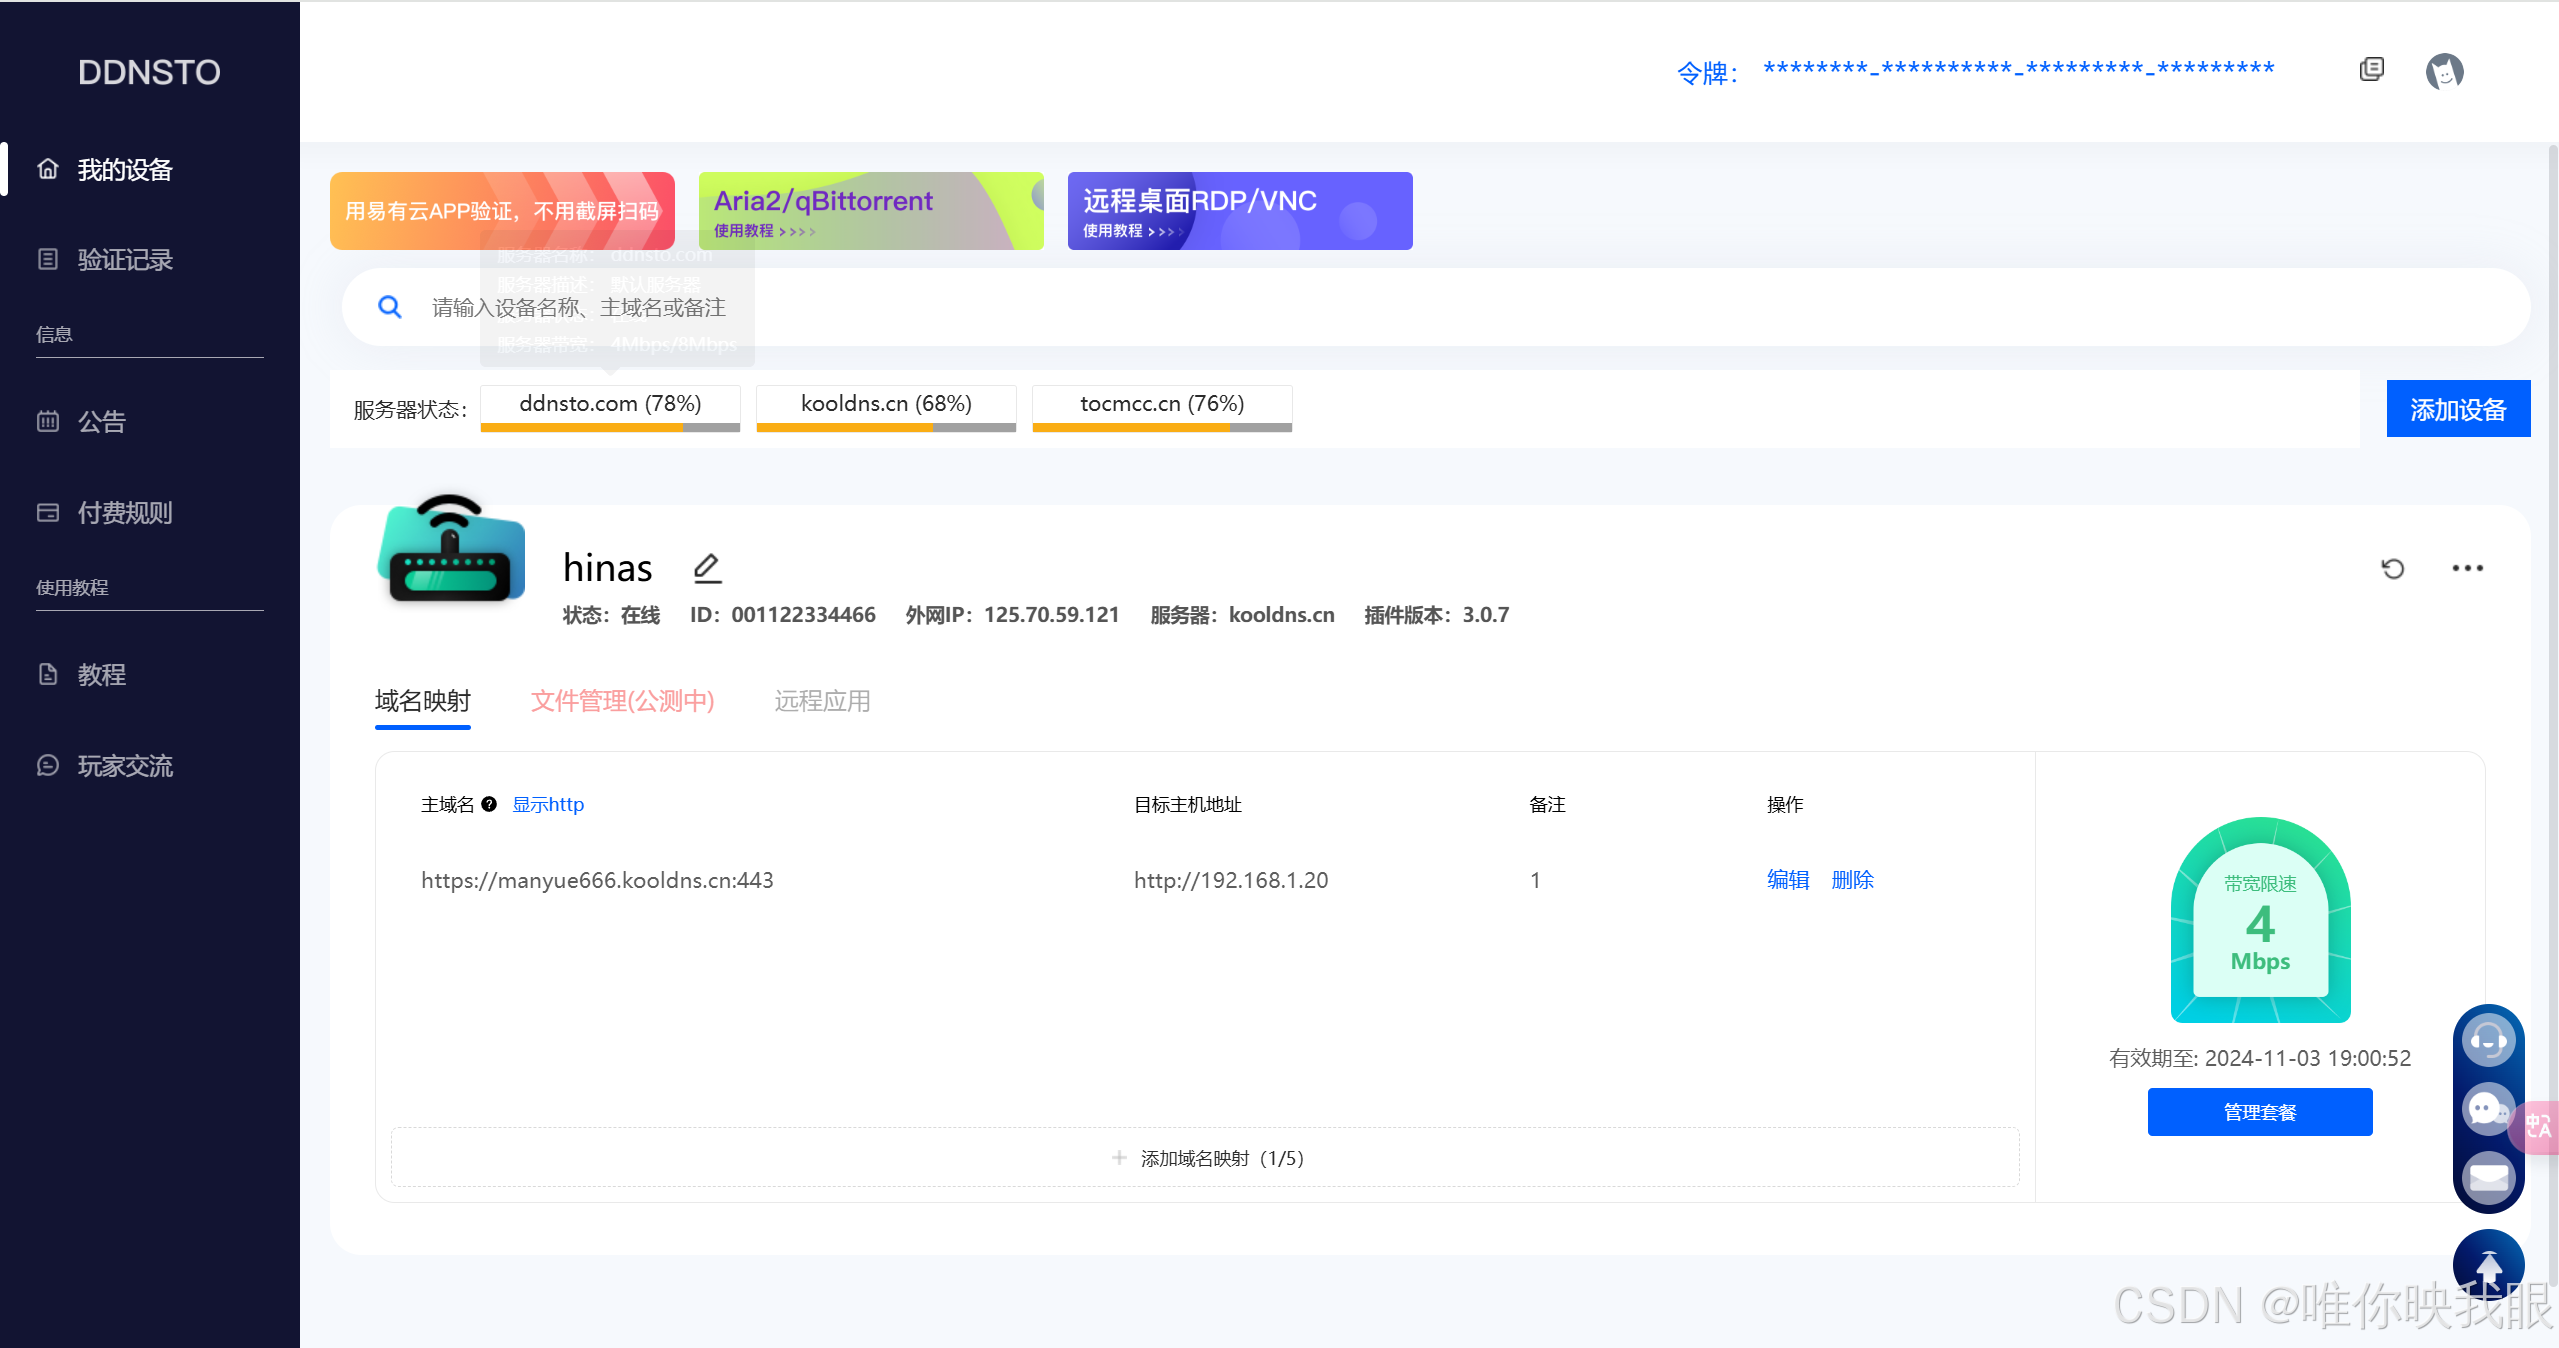Click the help icon beside 主域名
This screenshot has height=1348, width=2559.
pyautogui.click(x=489, y=804)
